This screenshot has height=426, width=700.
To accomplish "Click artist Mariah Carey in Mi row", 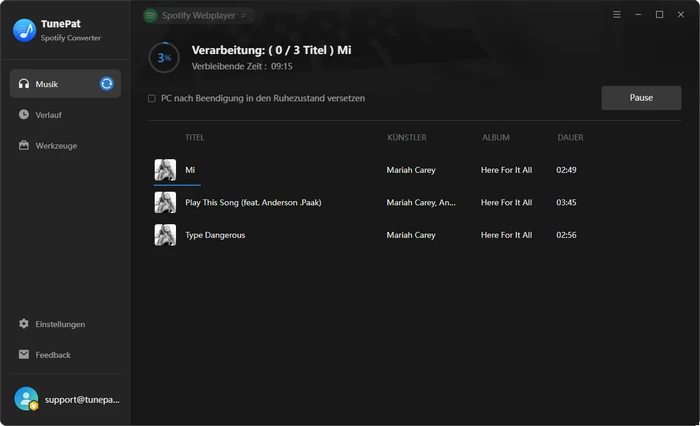I will 411,170.
